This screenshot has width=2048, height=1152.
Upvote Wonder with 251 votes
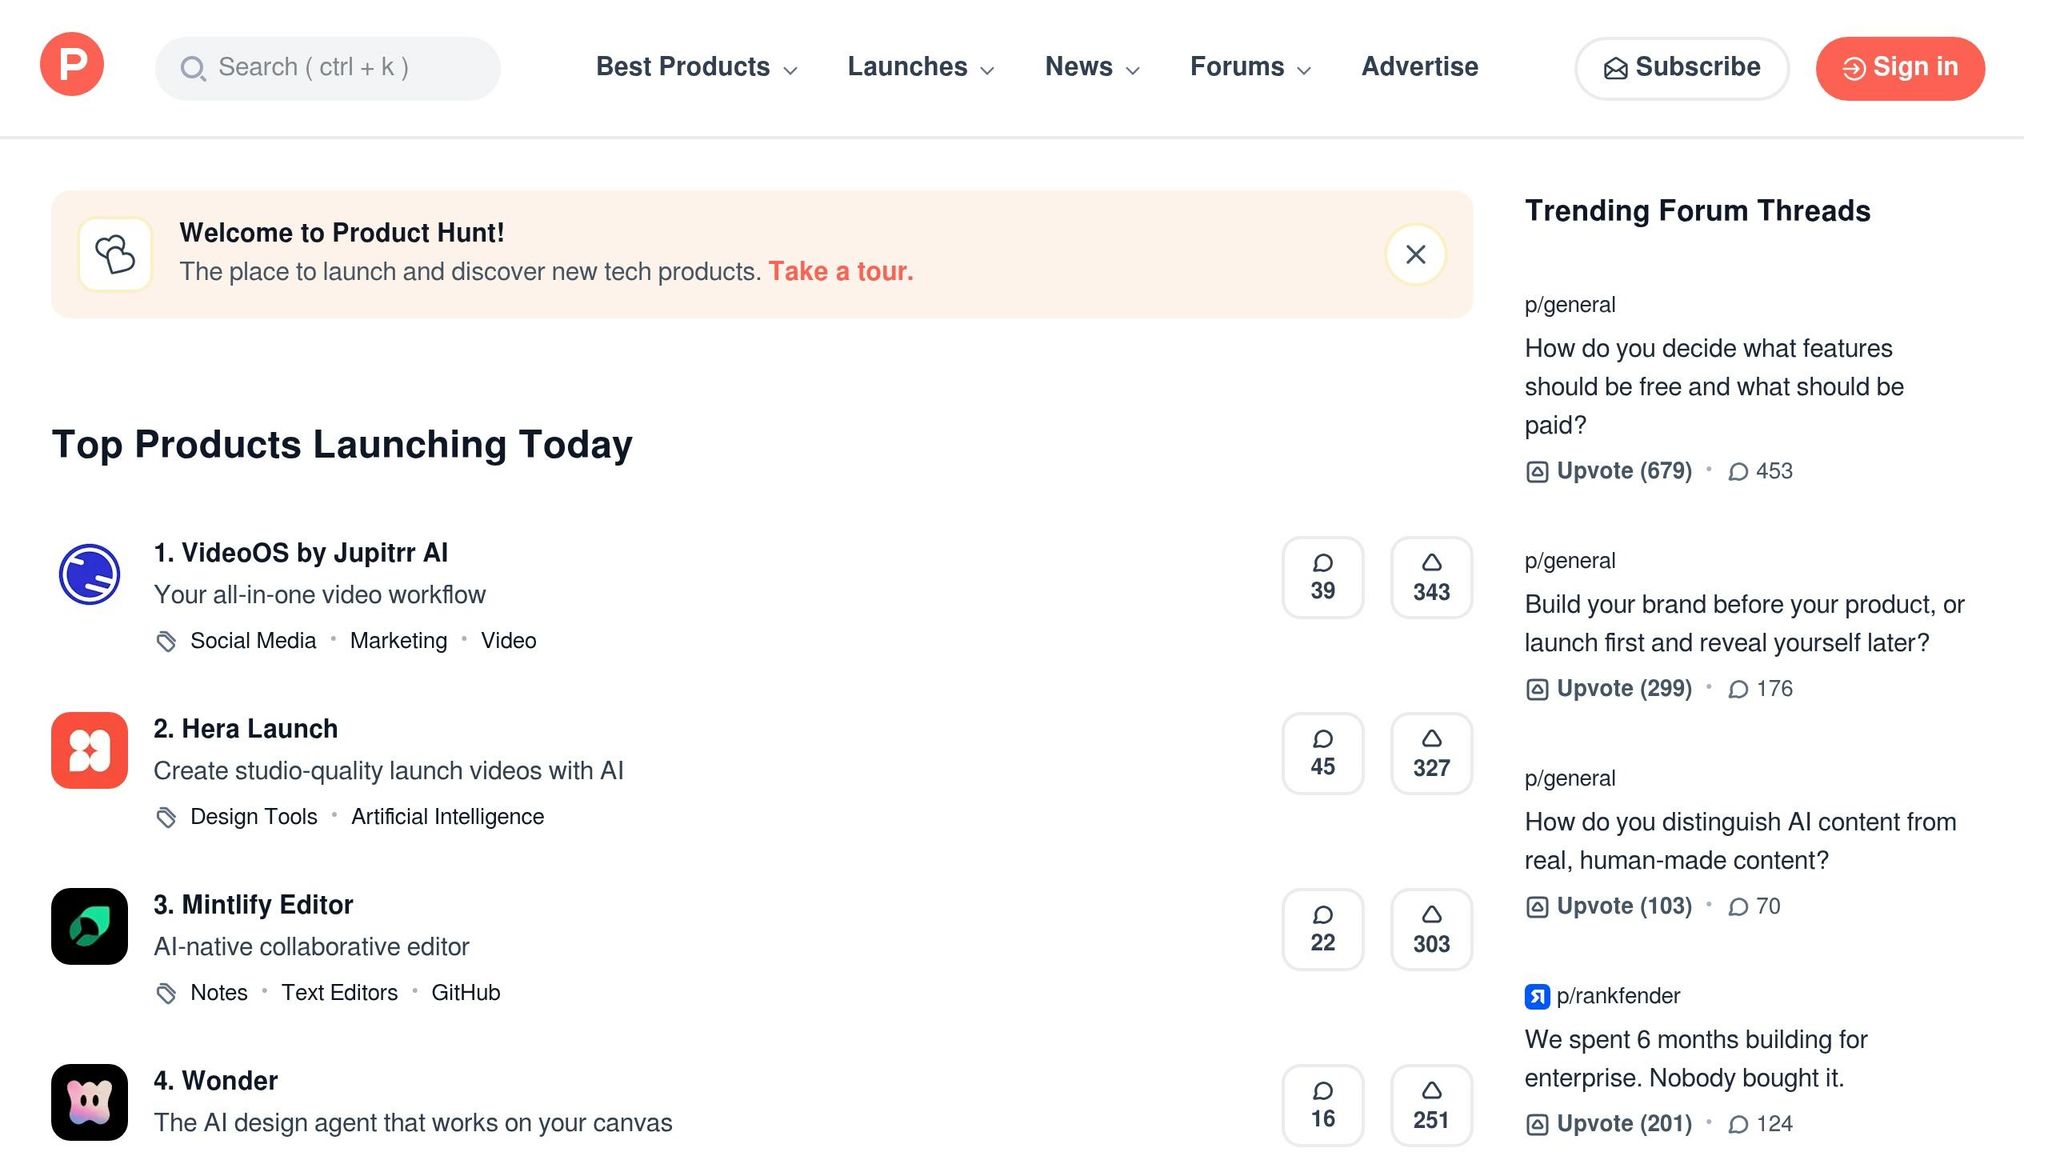click(1431, 1106)
